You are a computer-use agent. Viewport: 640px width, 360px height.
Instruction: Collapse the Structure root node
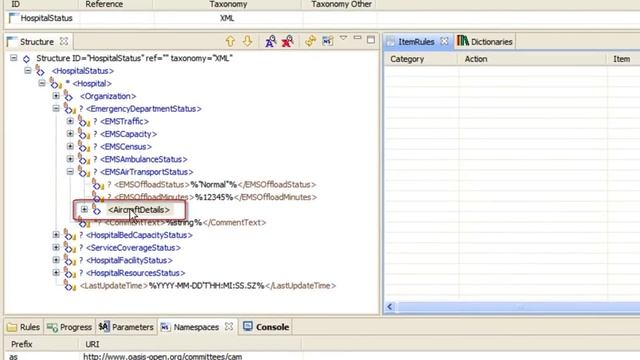point(13,58)
